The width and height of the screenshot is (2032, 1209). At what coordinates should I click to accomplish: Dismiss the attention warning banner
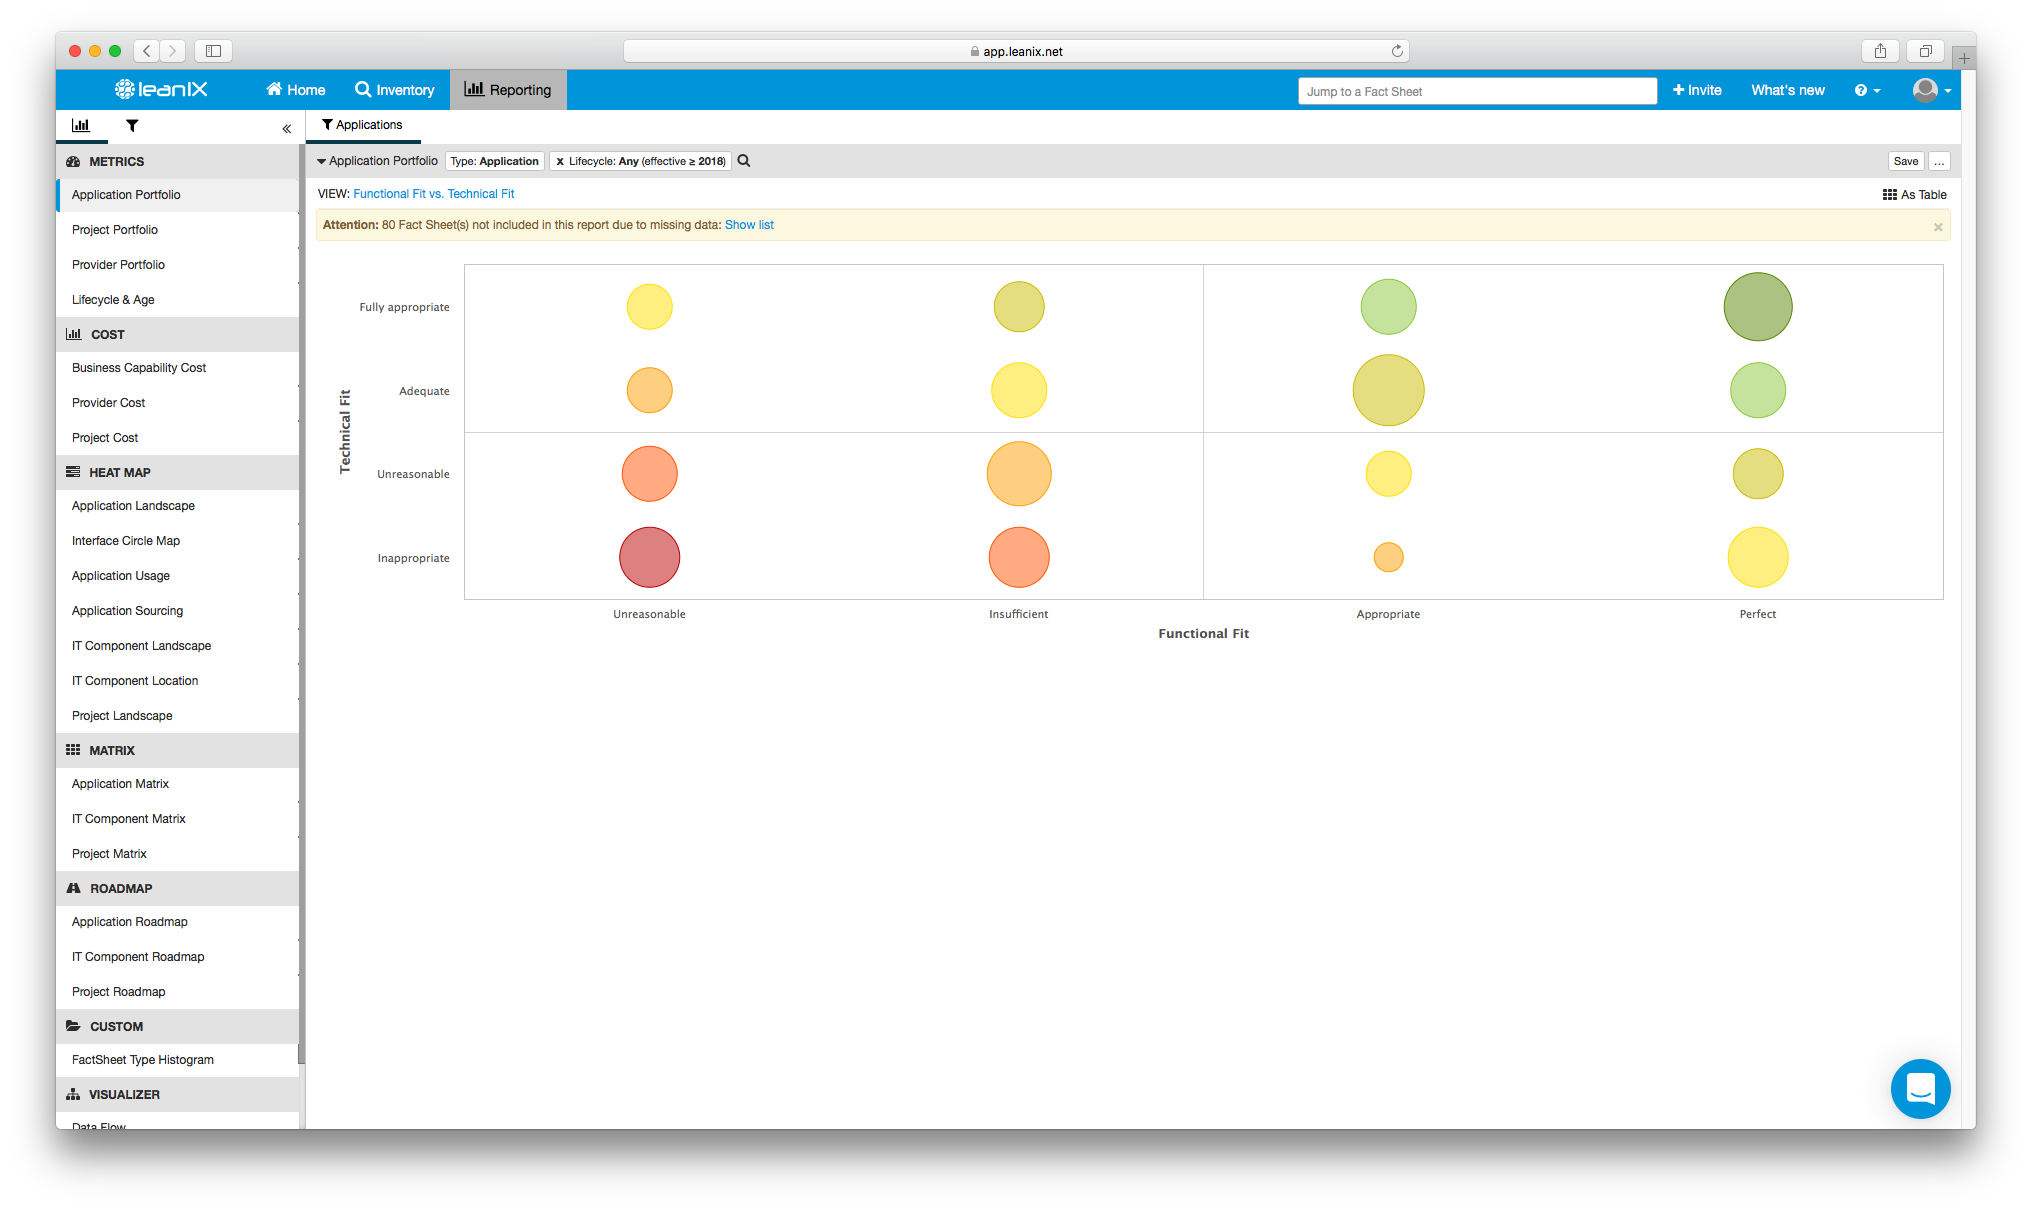(1938, 227)
